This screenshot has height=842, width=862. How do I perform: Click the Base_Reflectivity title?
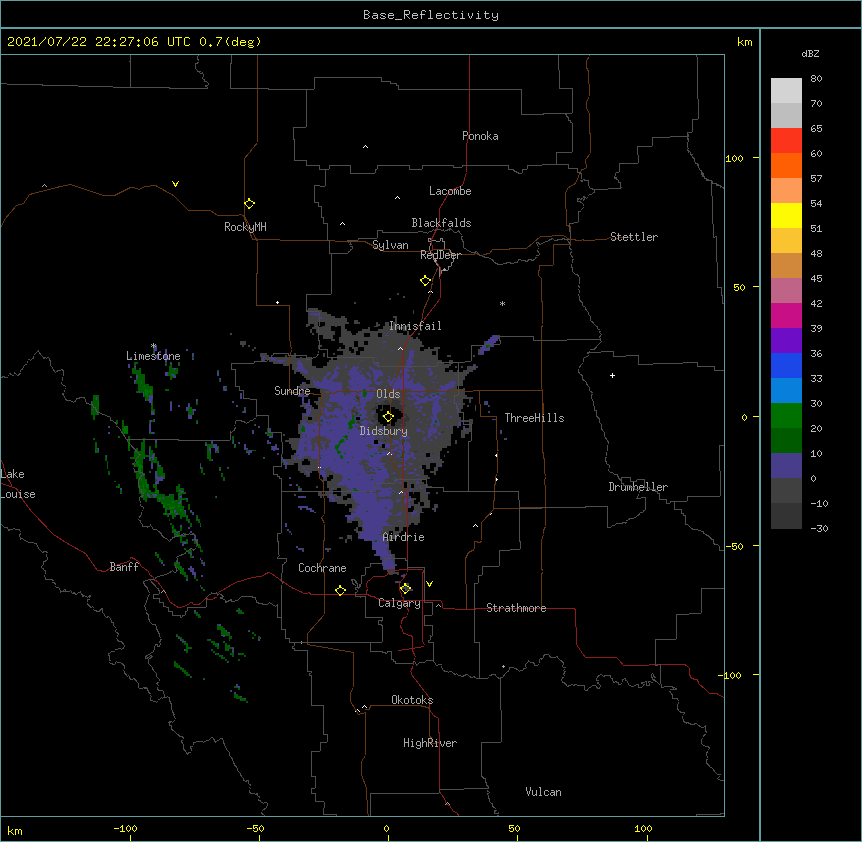431,15
